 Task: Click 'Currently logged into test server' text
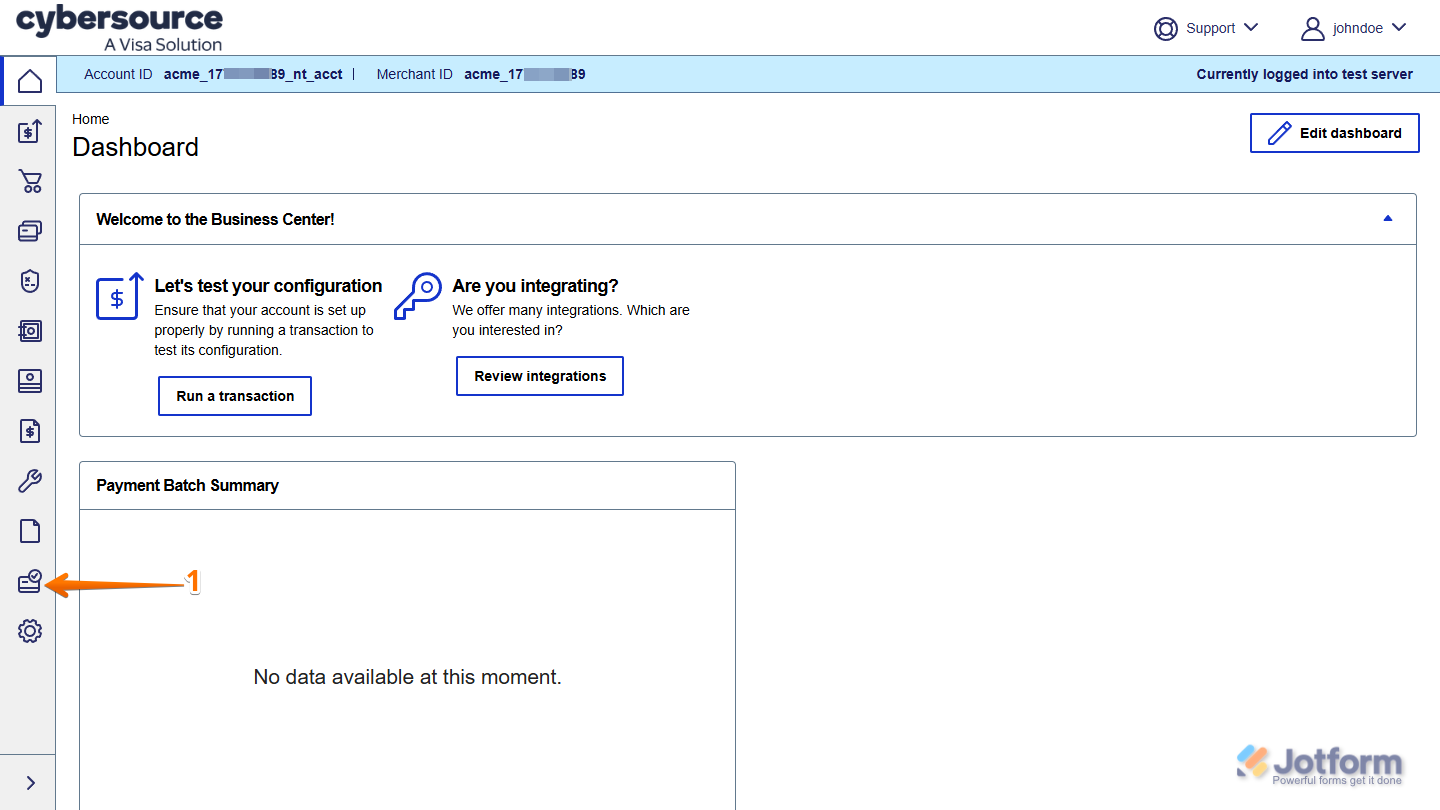1305,74
